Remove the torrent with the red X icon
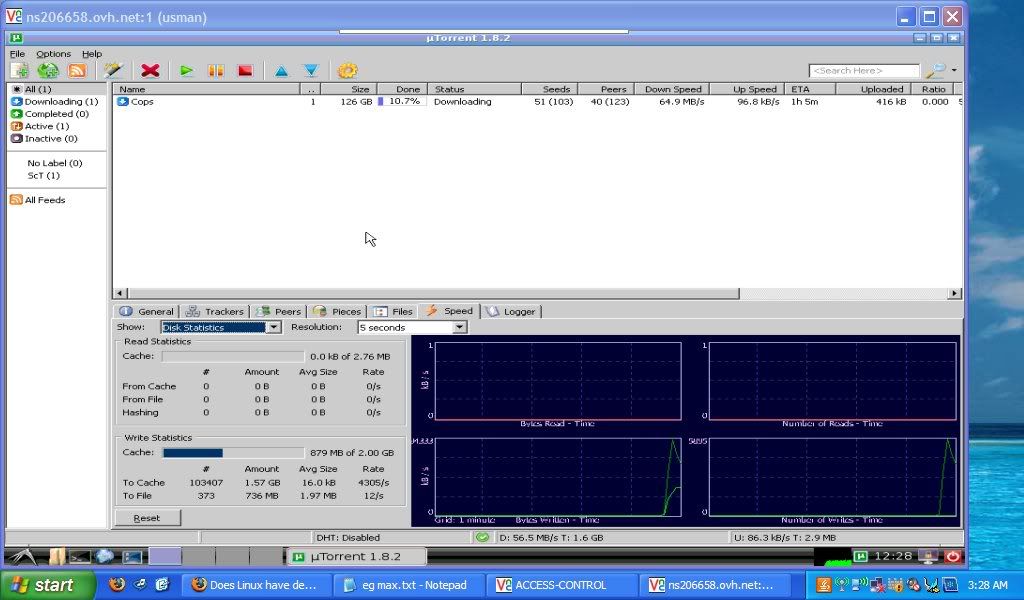This screenshot has width=1024, height=600. (x=150, y=71)
